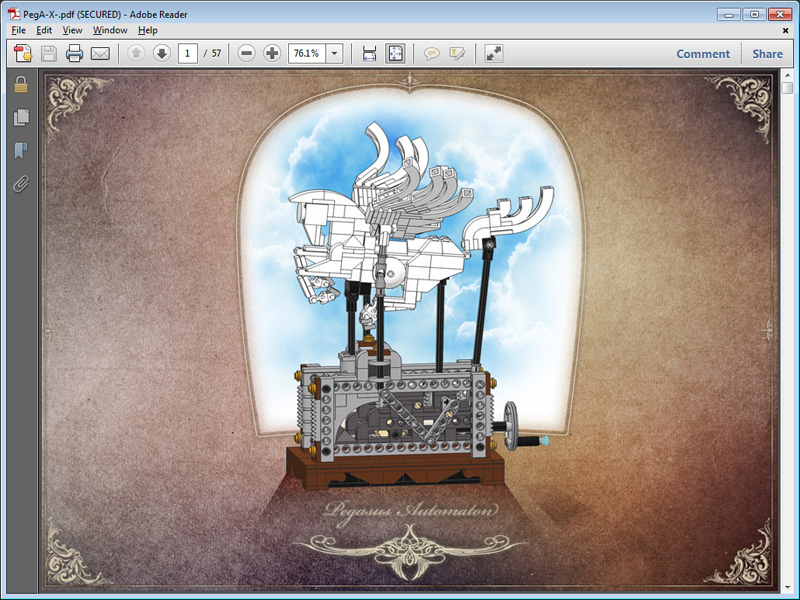Viewport: 800px width, 600px height.
Task: Expand the Attachments paperclip panel
Action: (x=20, y=184)
